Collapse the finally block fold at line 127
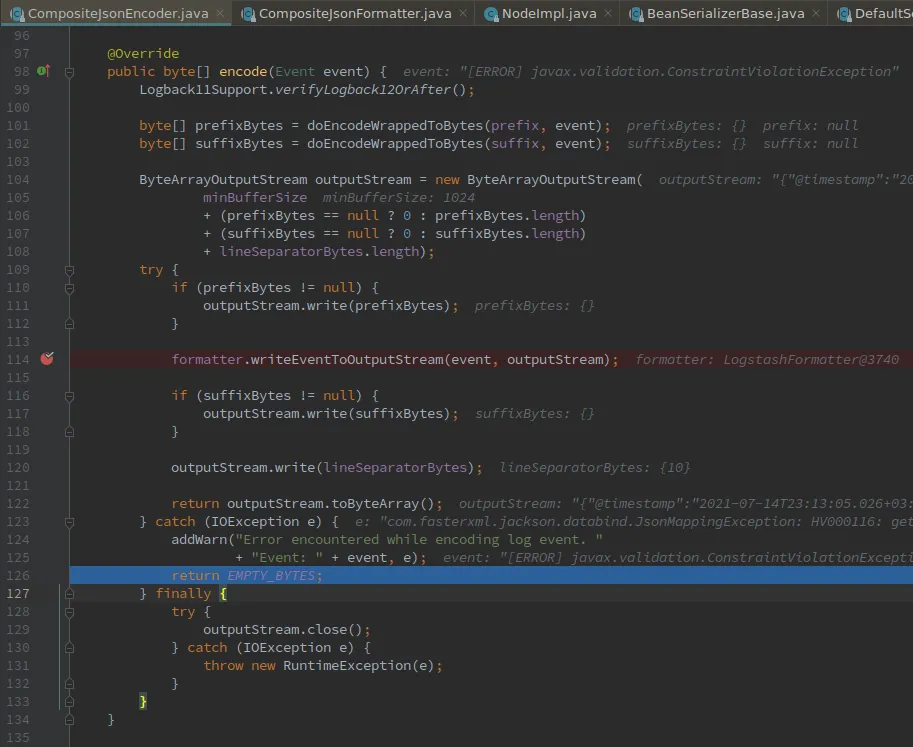913x747 pixels. click(69, 594)
